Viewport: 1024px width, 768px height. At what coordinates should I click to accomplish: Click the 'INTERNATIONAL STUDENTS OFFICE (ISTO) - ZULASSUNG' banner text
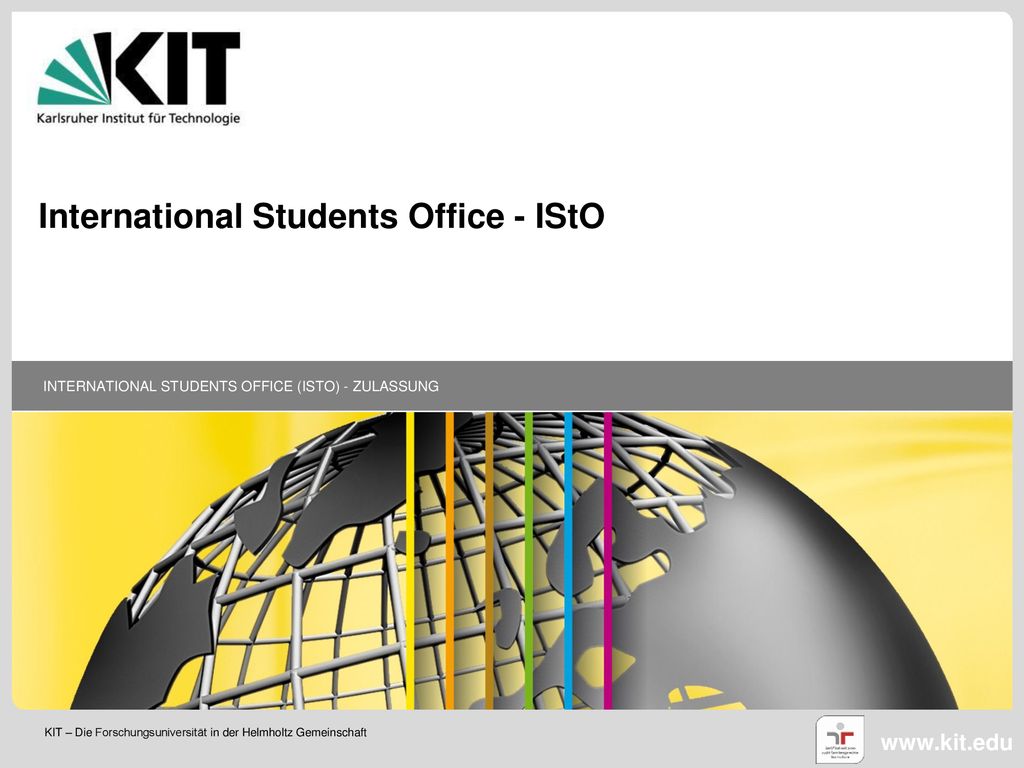(241, 386)
